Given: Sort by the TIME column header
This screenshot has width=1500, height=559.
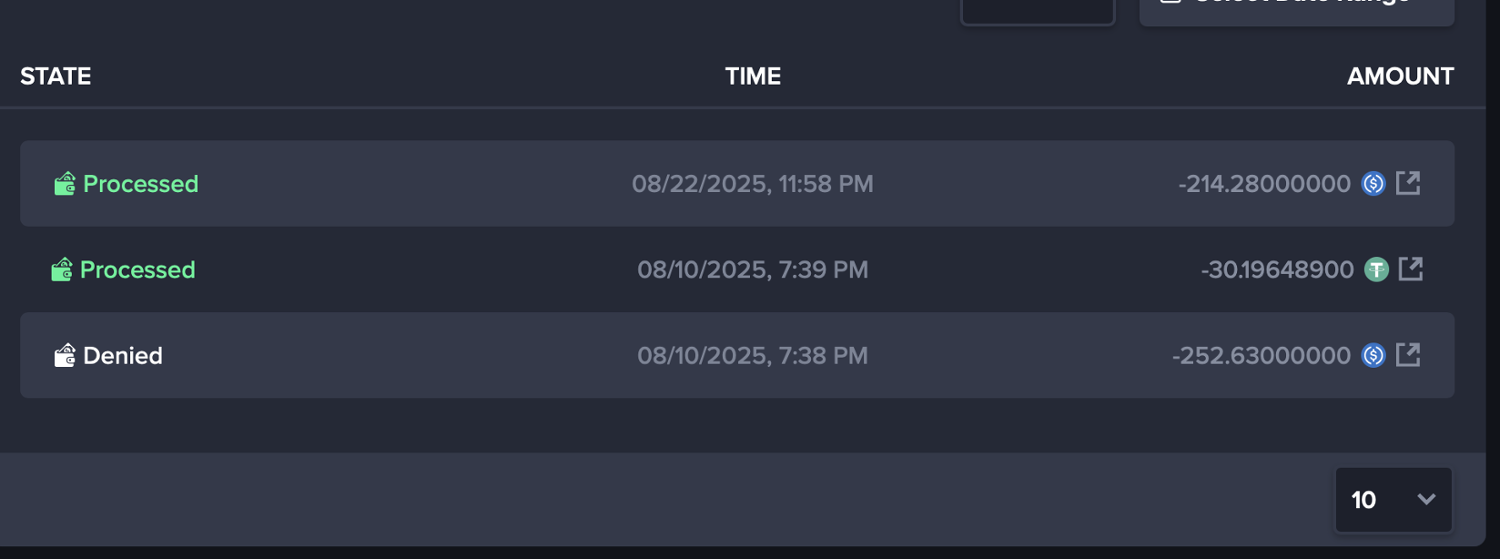Looking at the screenshot, I should tap(753, 76).
